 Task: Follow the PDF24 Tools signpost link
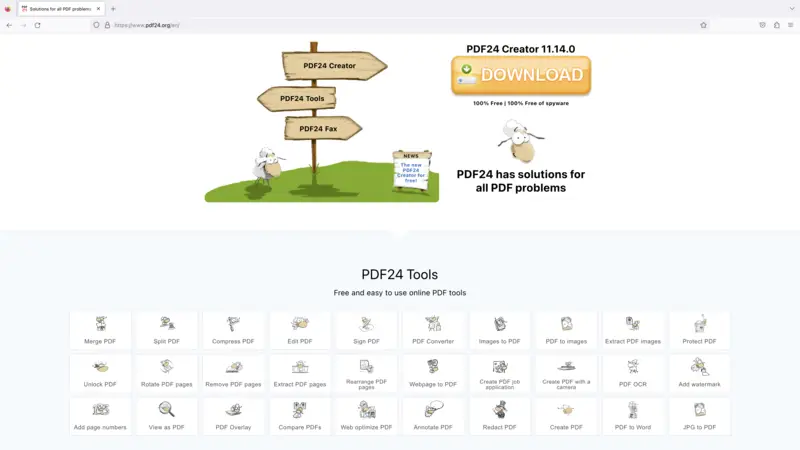click(297, 98)
